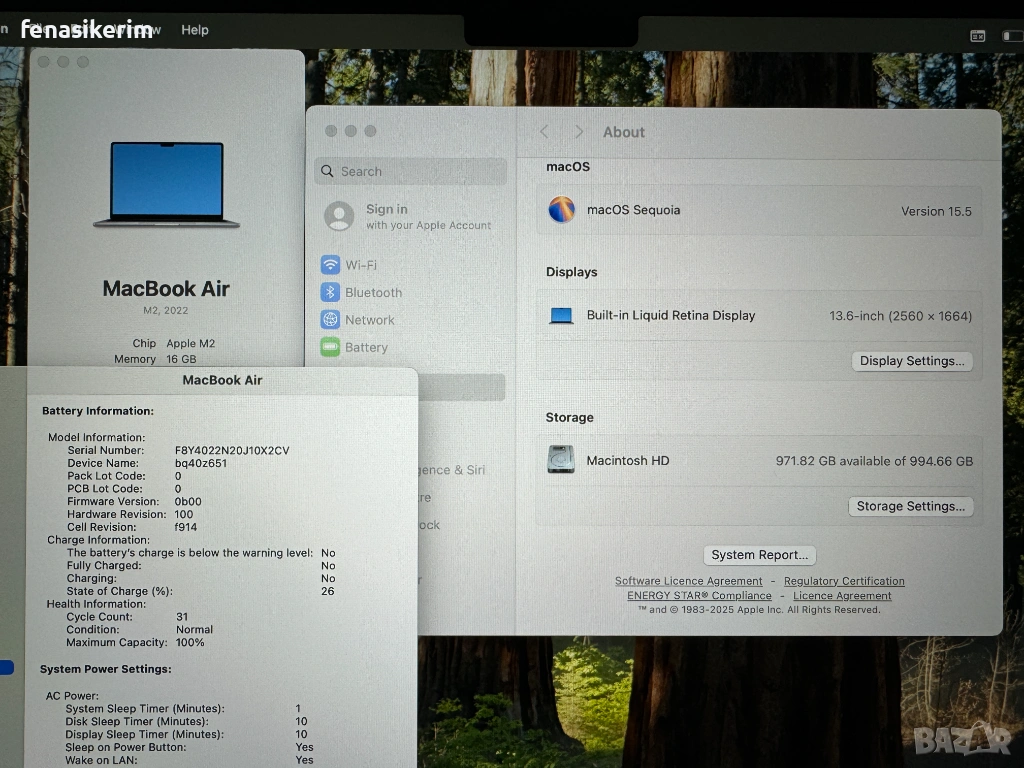This screenshot has height=768, width=1024.
Task: Open the Software Licence Agreement link
Action: tap(688, 581)
